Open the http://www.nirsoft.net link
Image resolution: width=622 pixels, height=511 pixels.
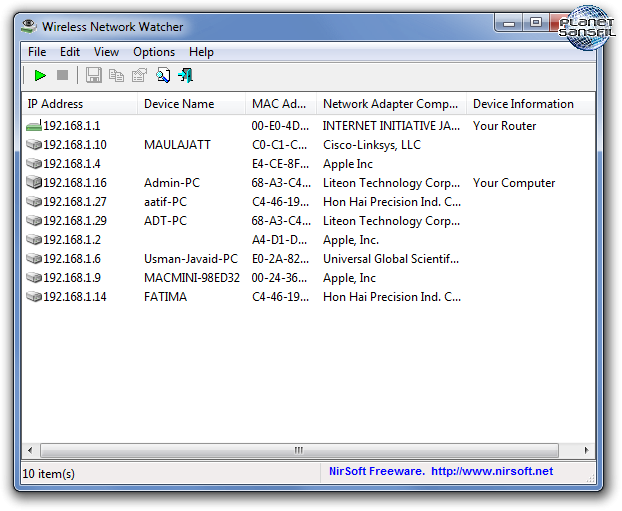pyautogui.click(x=492, y=471)
